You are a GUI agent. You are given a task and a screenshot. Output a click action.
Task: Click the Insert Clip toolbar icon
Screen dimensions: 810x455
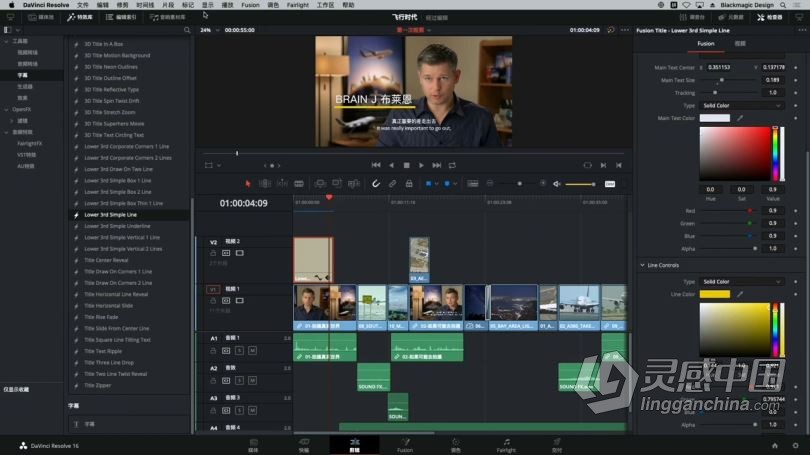320,184
